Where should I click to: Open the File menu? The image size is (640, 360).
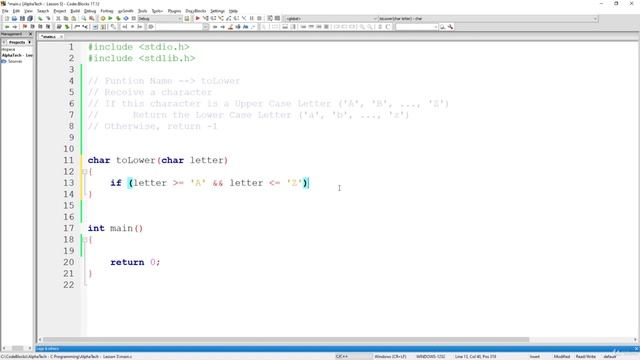[5, 11]
